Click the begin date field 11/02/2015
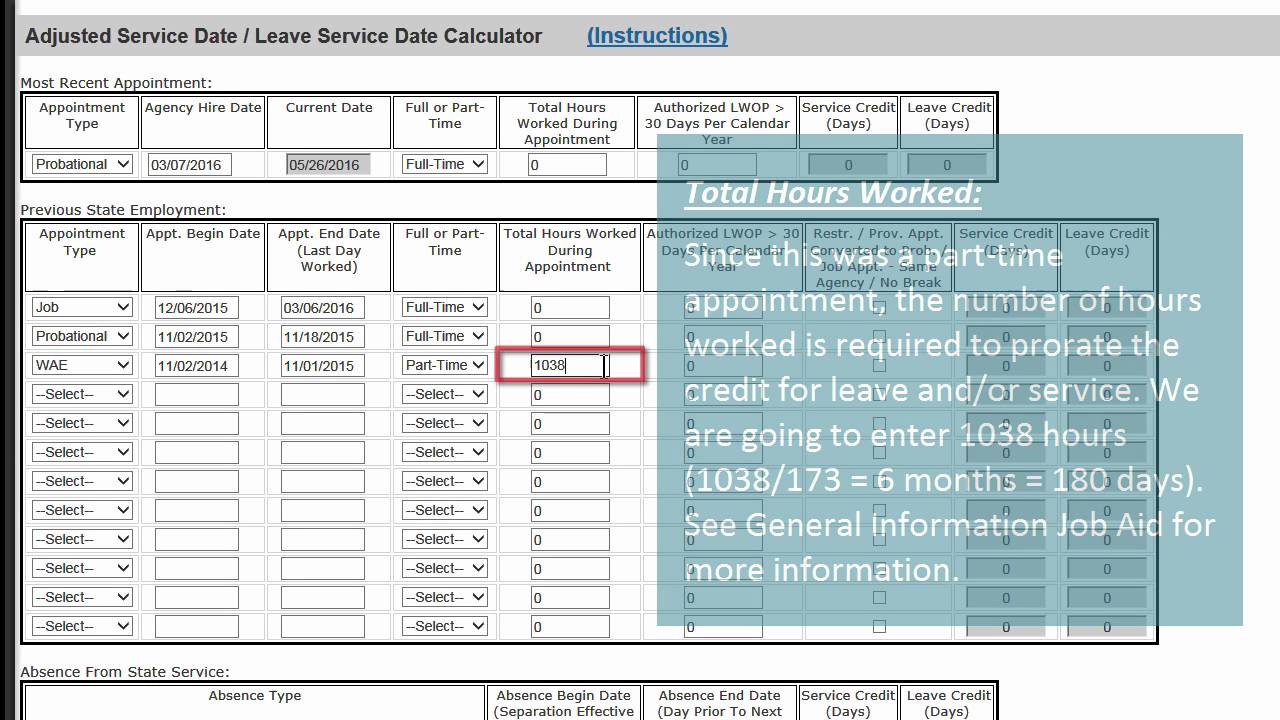The height and width of the screenshot is (720, 1280). point(197,337)
